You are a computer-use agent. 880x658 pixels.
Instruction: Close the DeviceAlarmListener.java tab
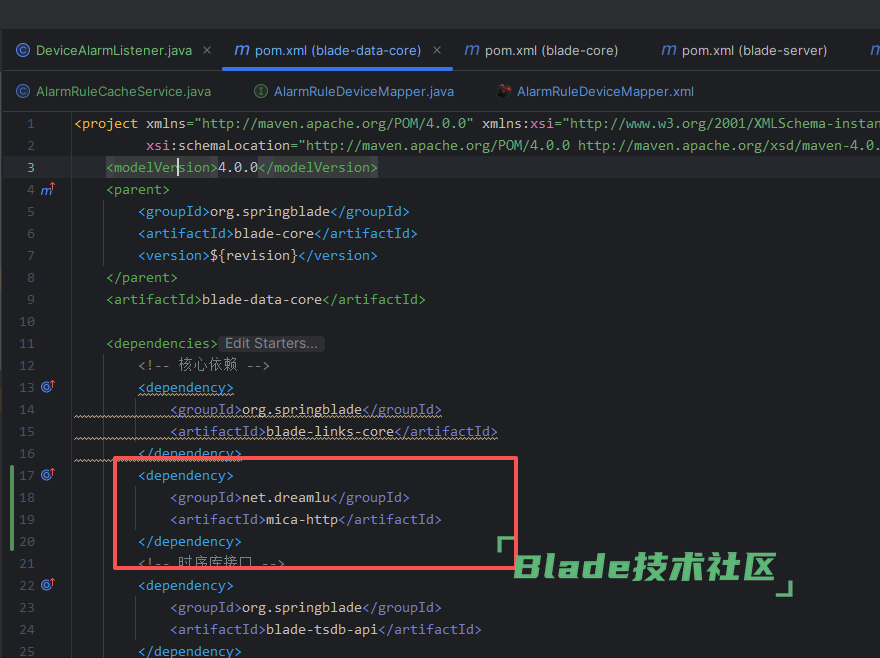[x=206, y=50]
